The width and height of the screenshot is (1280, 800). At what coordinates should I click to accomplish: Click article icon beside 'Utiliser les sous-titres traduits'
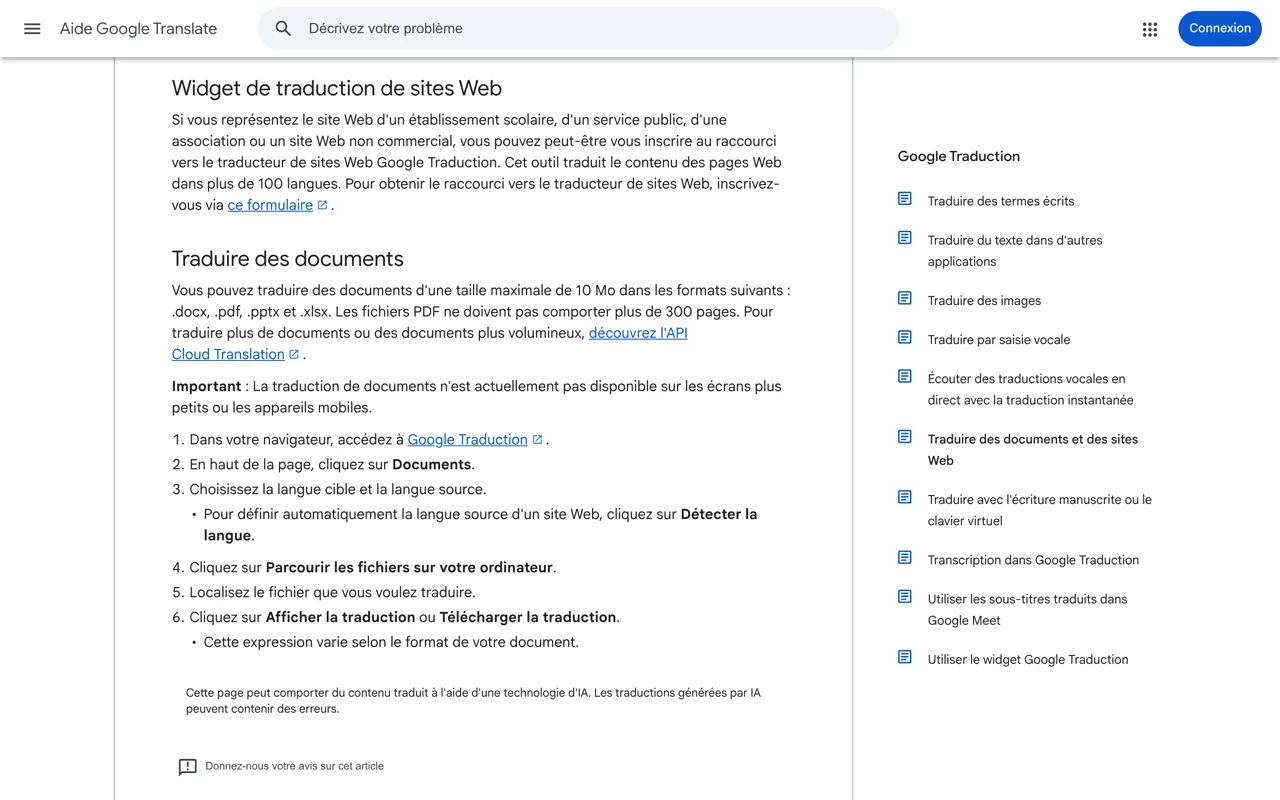[905, 597]
